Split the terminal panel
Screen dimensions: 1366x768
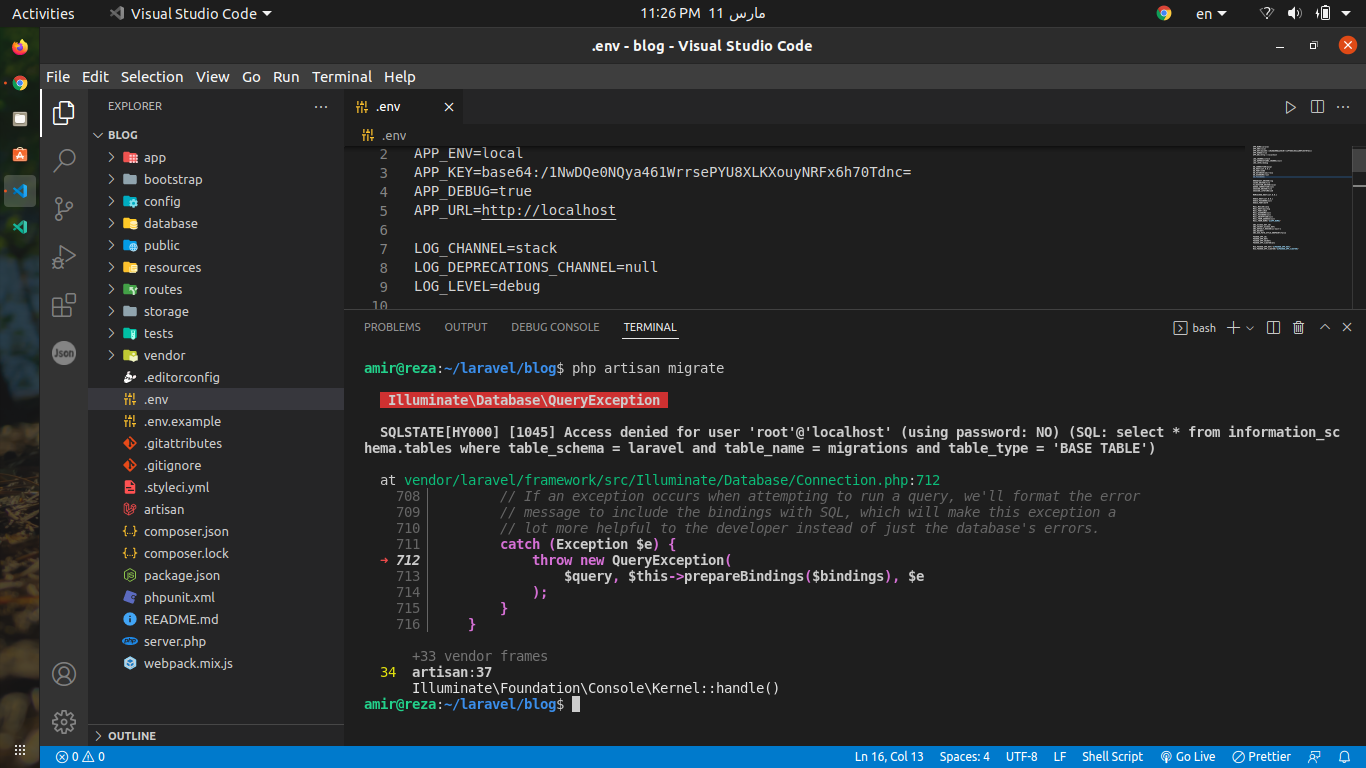click(x=1273, y=327)
